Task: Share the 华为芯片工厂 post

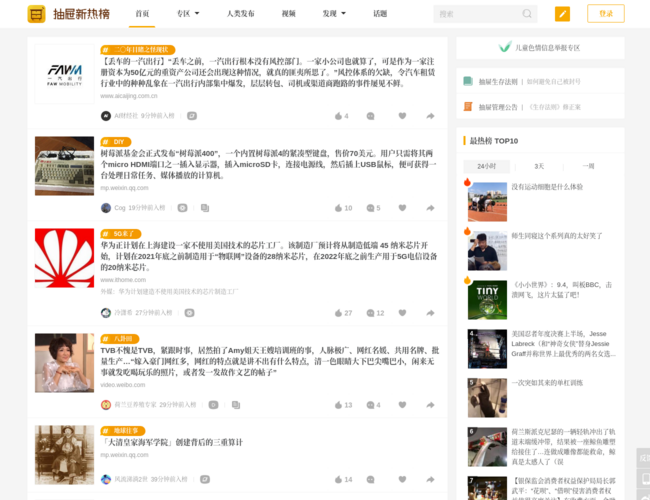Action: (x=430, y=313)
